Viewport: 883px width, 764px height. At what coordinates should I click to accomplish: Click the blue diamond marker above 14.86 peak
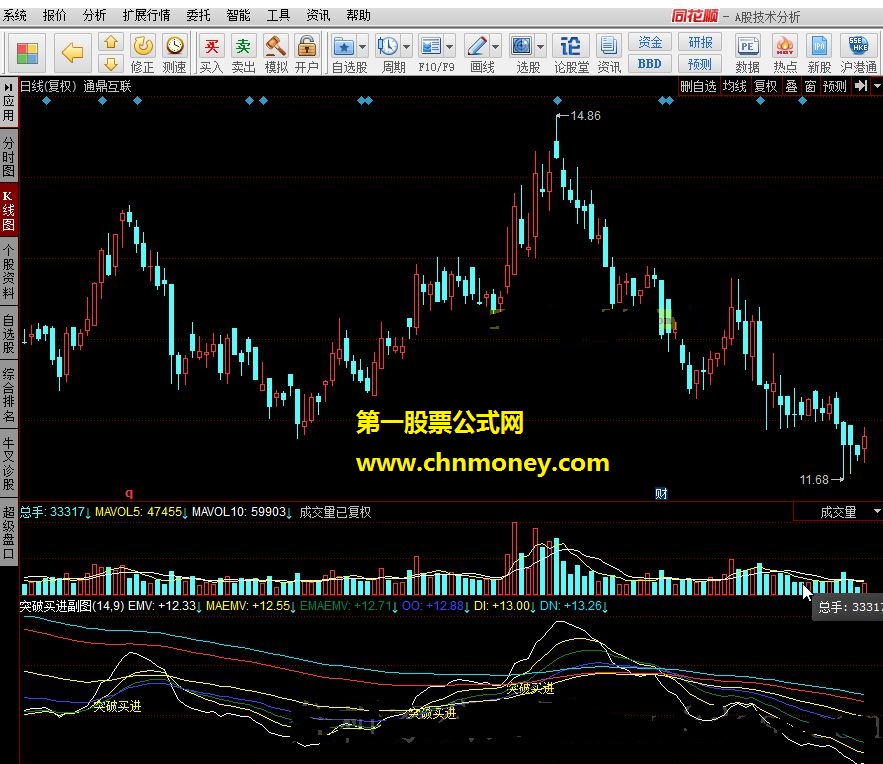557,101
